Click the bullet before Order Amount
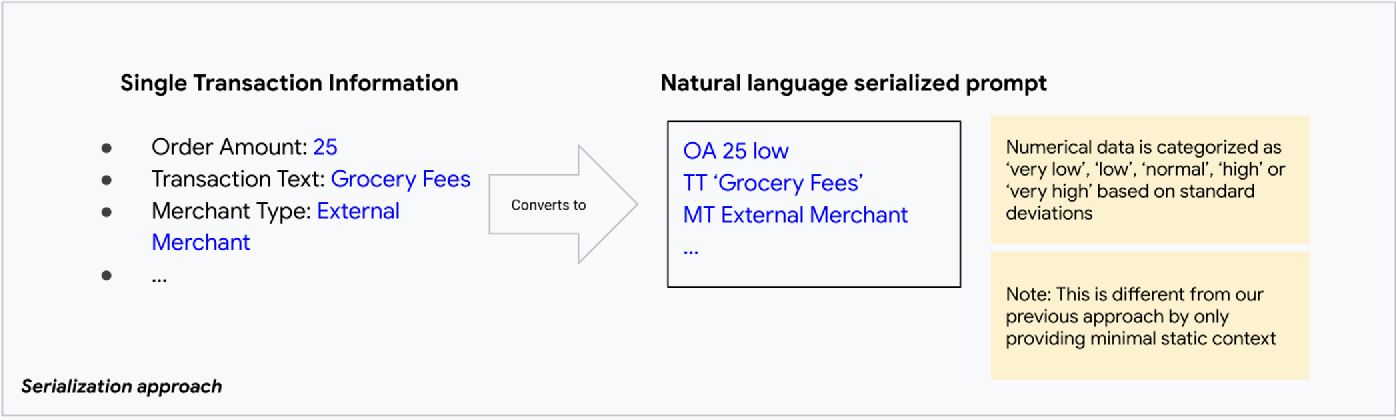1396x420 pixels. point(107,148)
